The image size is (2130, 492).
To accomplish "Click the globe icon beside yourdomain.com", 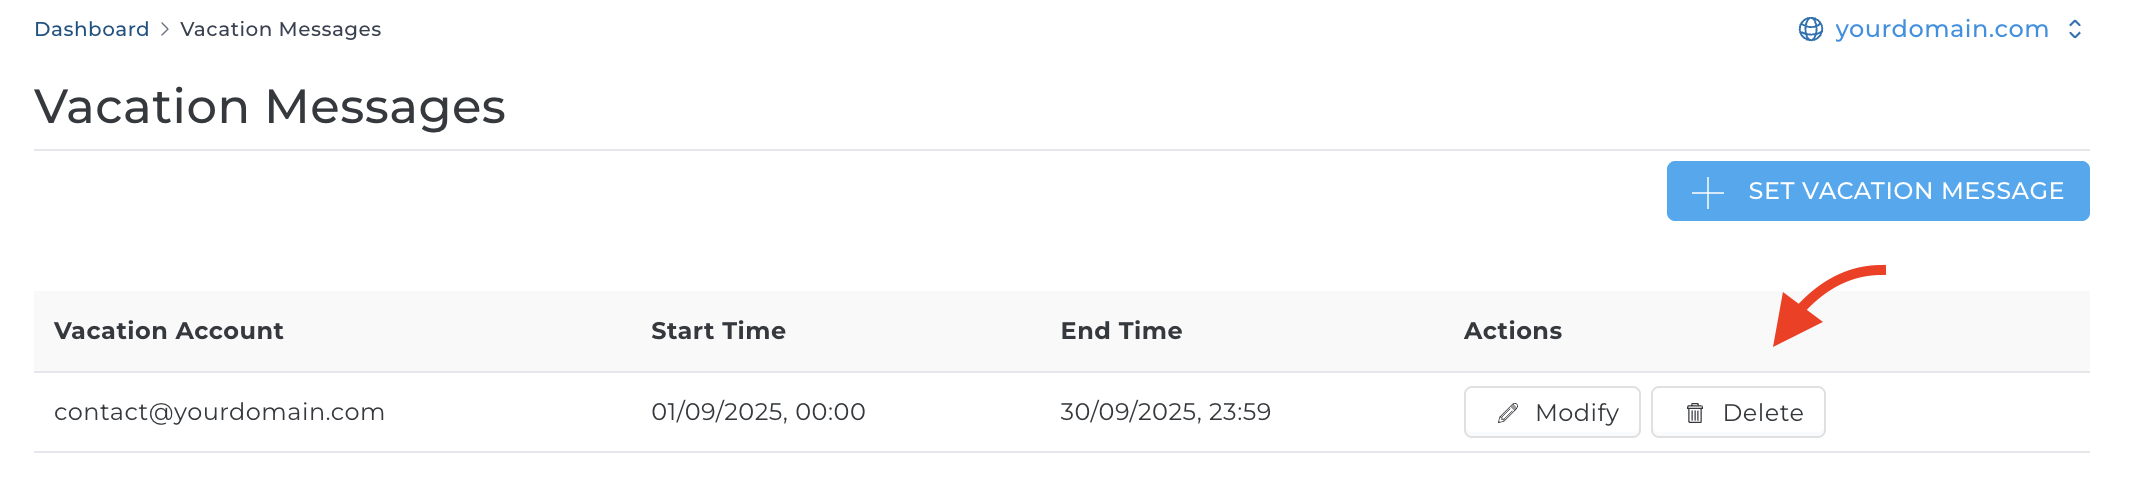I will [1810, 29].
